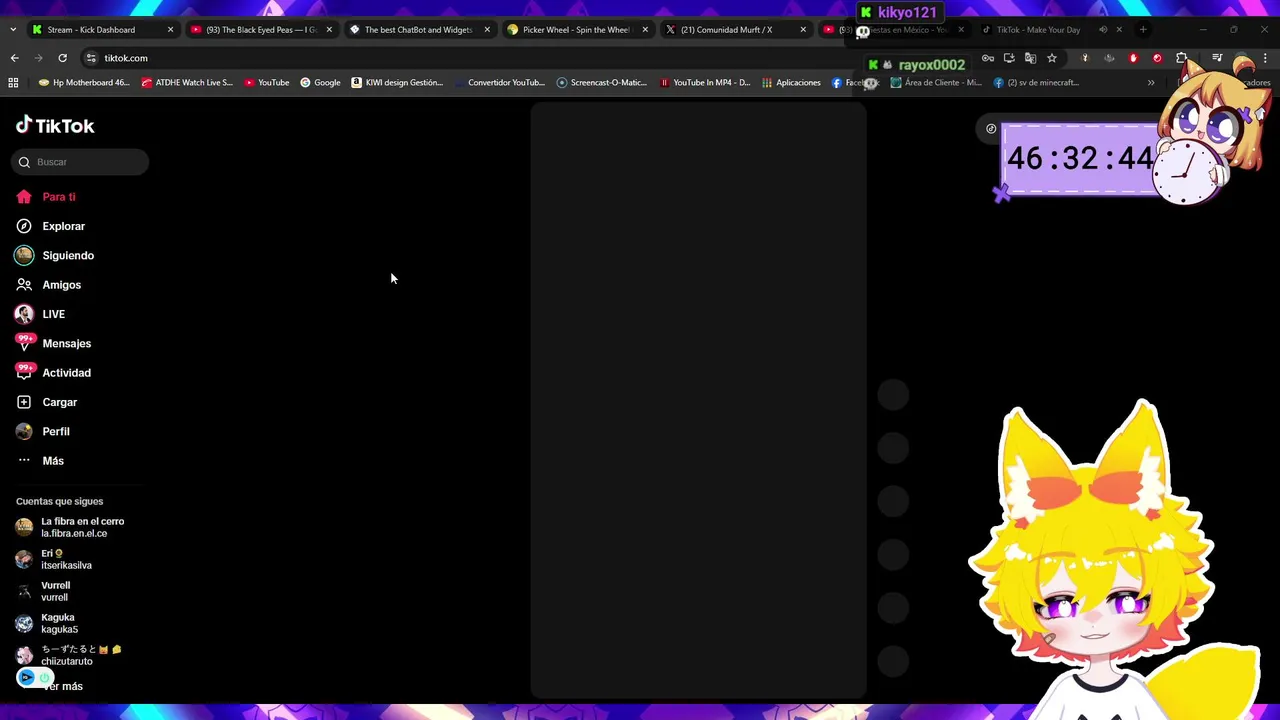Open Área de Cliente bookmark

[x=936, y=83]
